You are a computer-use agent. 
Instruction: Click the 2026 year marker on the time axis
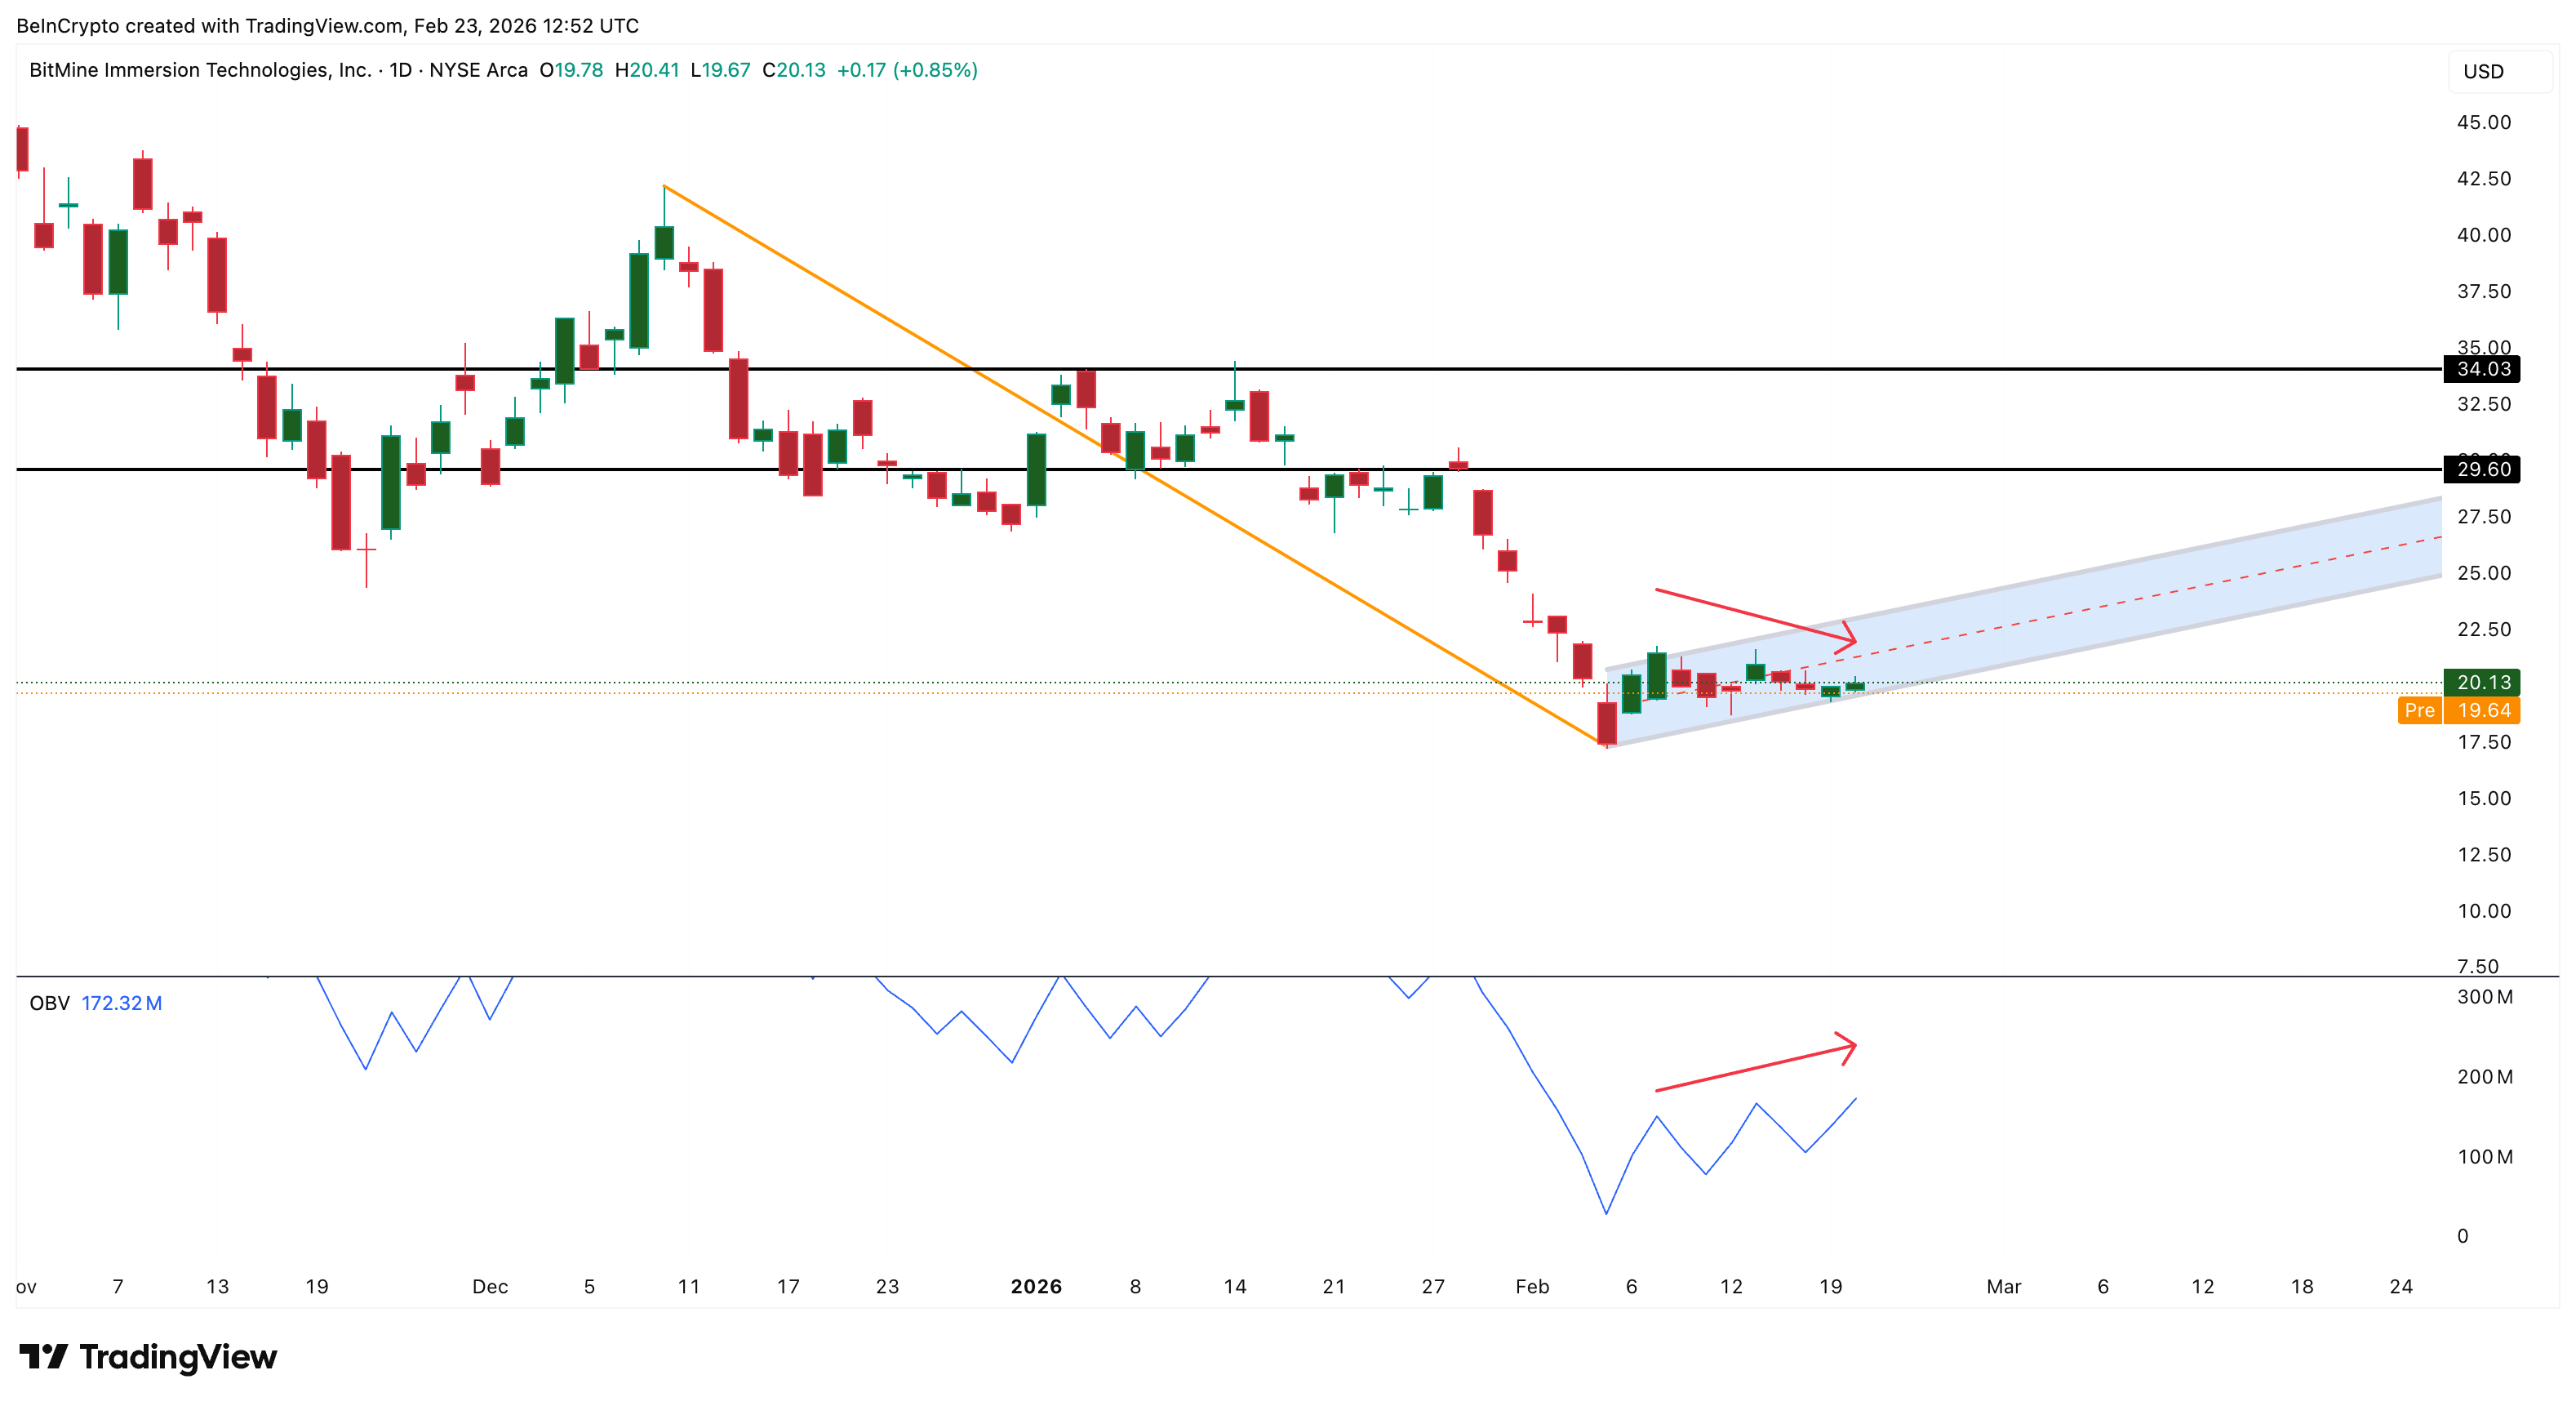[x=1036, y=1287]
